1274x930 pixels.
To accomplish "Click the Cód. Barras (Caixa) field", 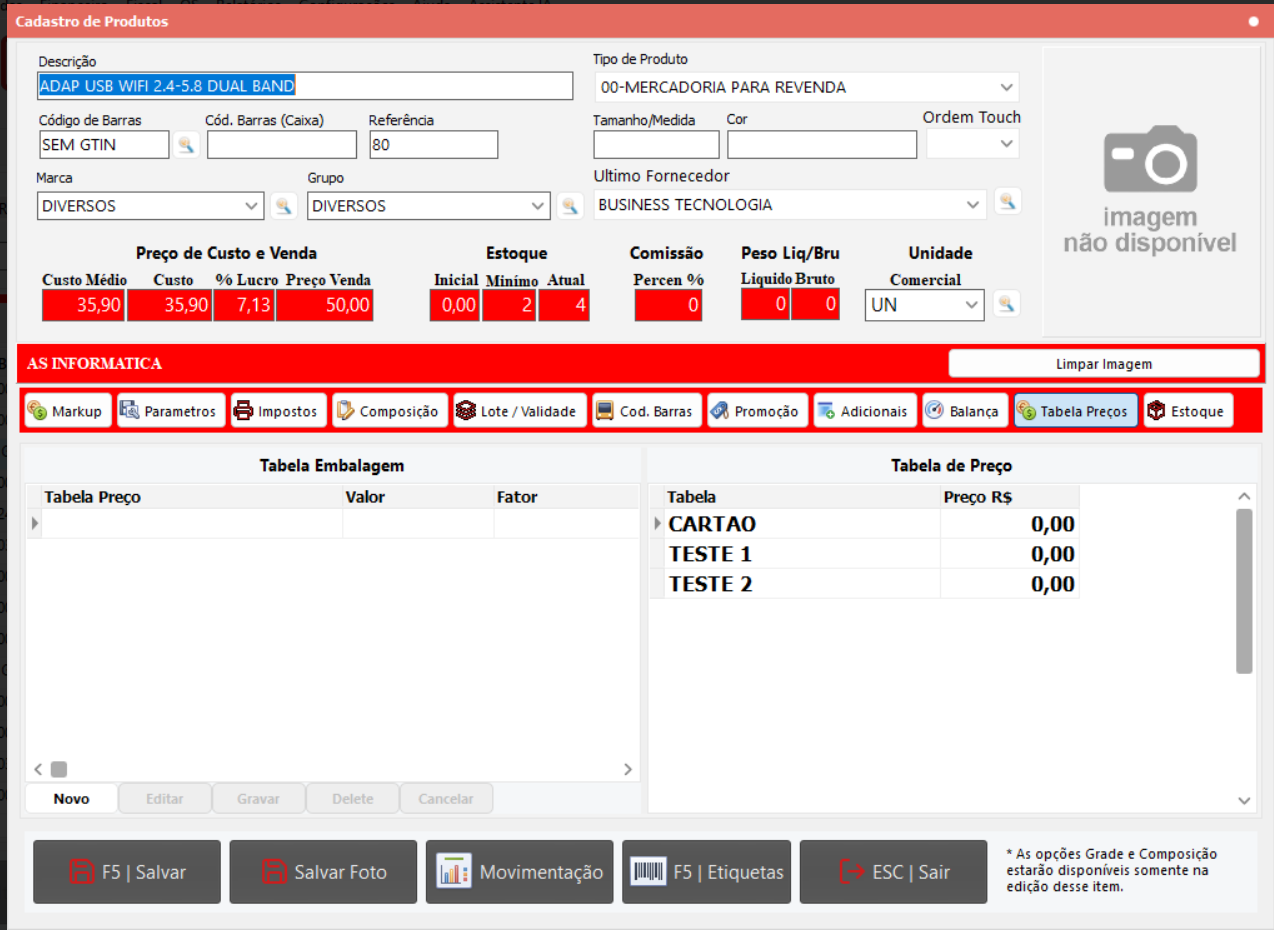I will tap(281, 145).
